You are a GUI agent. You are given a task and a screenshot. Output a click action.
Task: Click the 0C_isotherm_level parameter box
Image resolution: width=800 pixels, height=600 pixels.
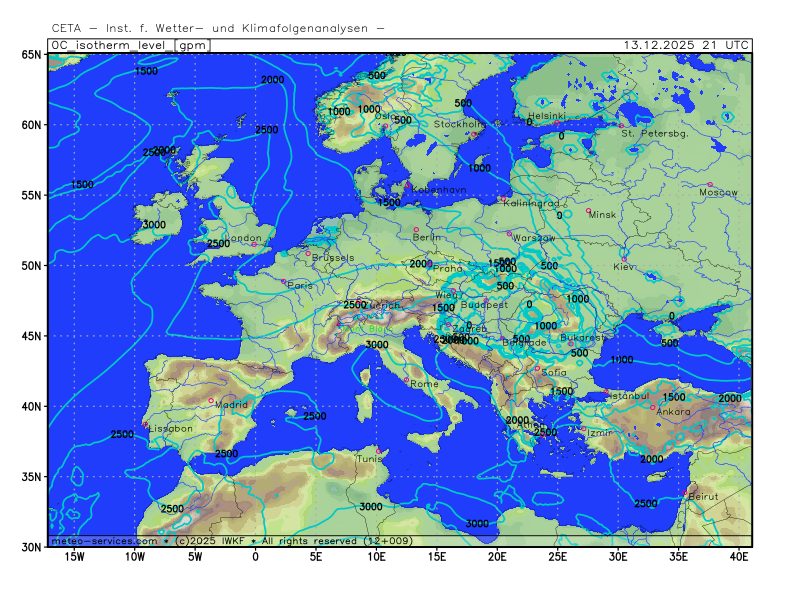pos(110,45)
